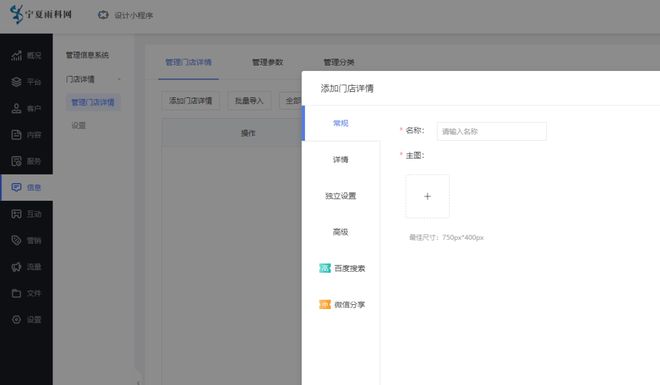Click the 管理信息系统 heading

[87, 55]
